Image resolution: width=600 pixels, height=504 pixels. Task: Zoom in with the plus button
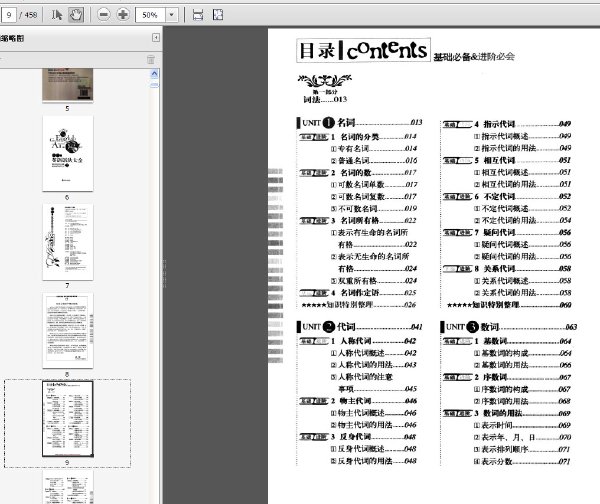123,15
